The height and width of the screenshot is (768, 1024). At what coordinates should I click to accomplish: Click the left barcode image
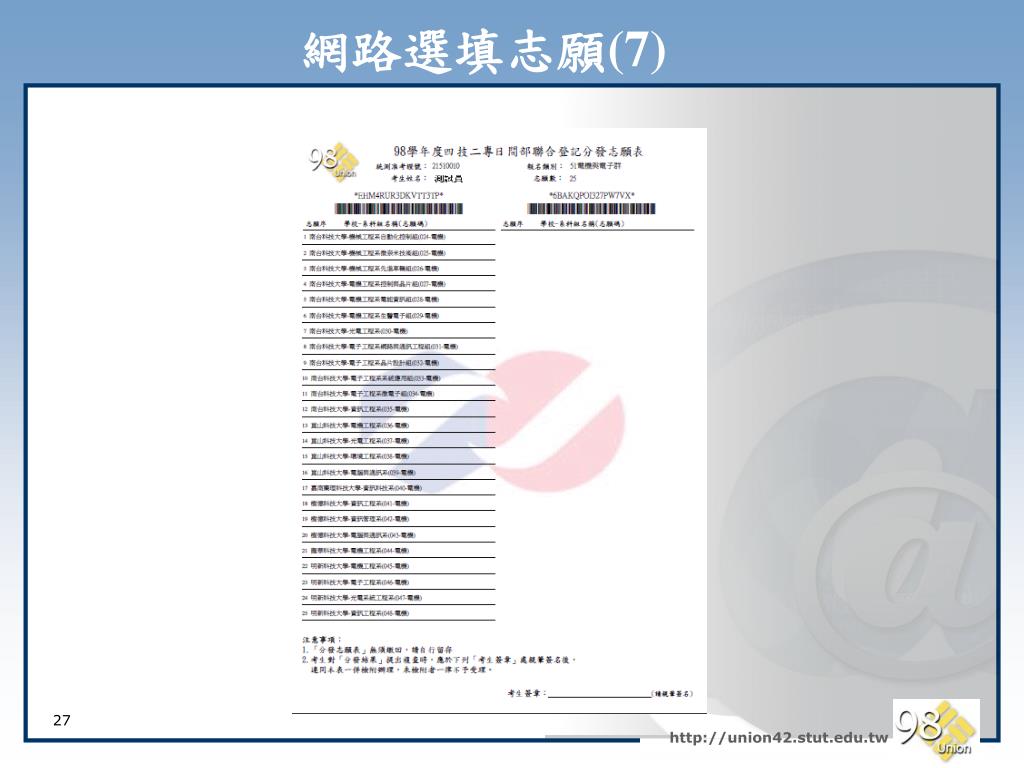coord(398,209)
